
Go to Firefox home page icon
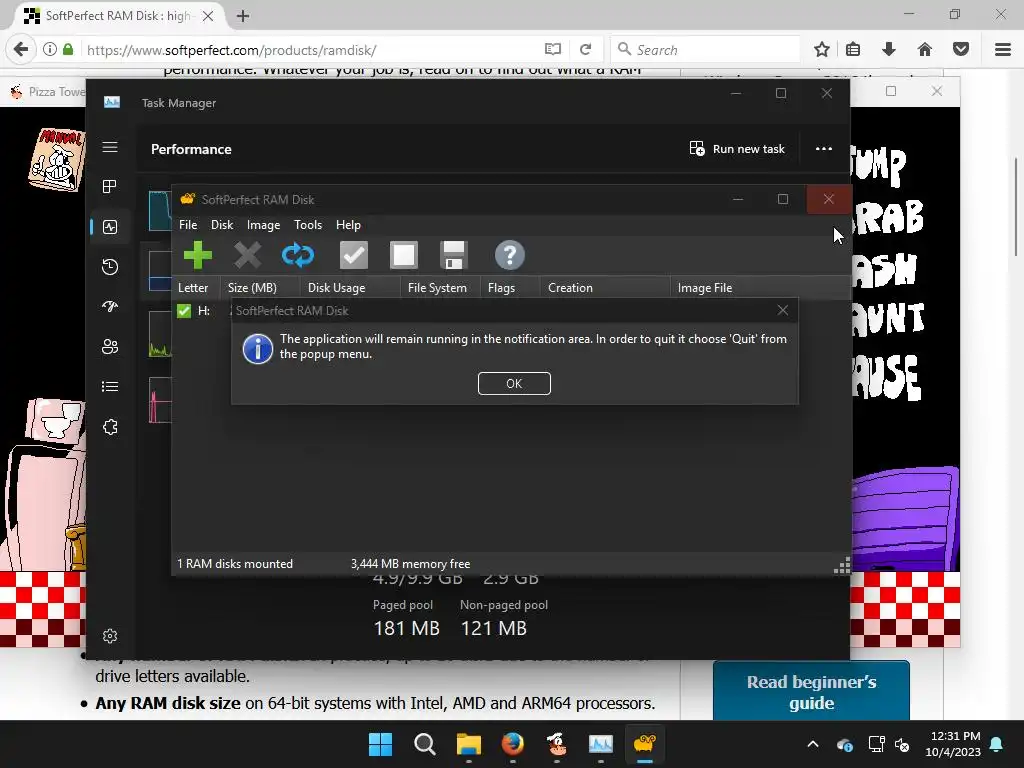click(925, 50)
